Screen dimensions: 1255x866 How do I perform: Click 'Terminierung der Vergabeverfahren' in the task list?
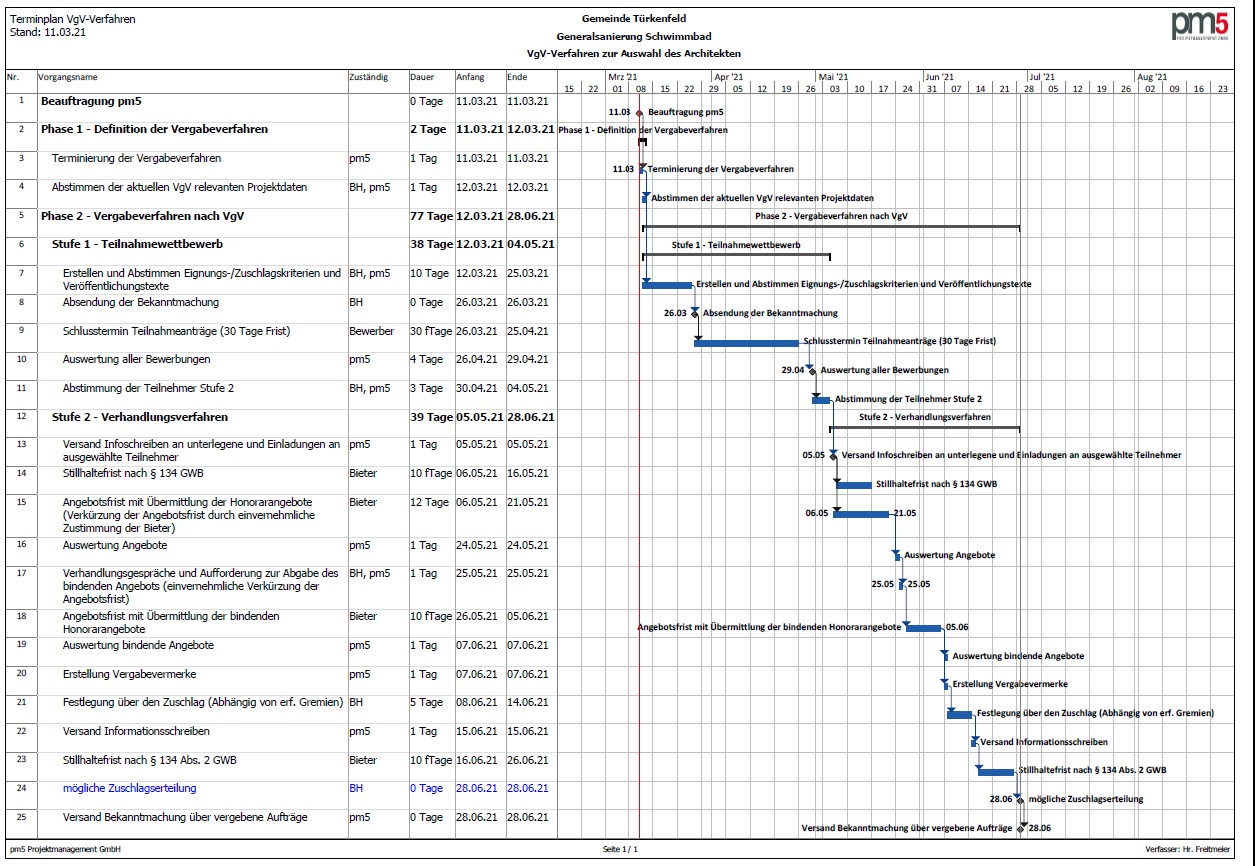[x=136, y=159]
